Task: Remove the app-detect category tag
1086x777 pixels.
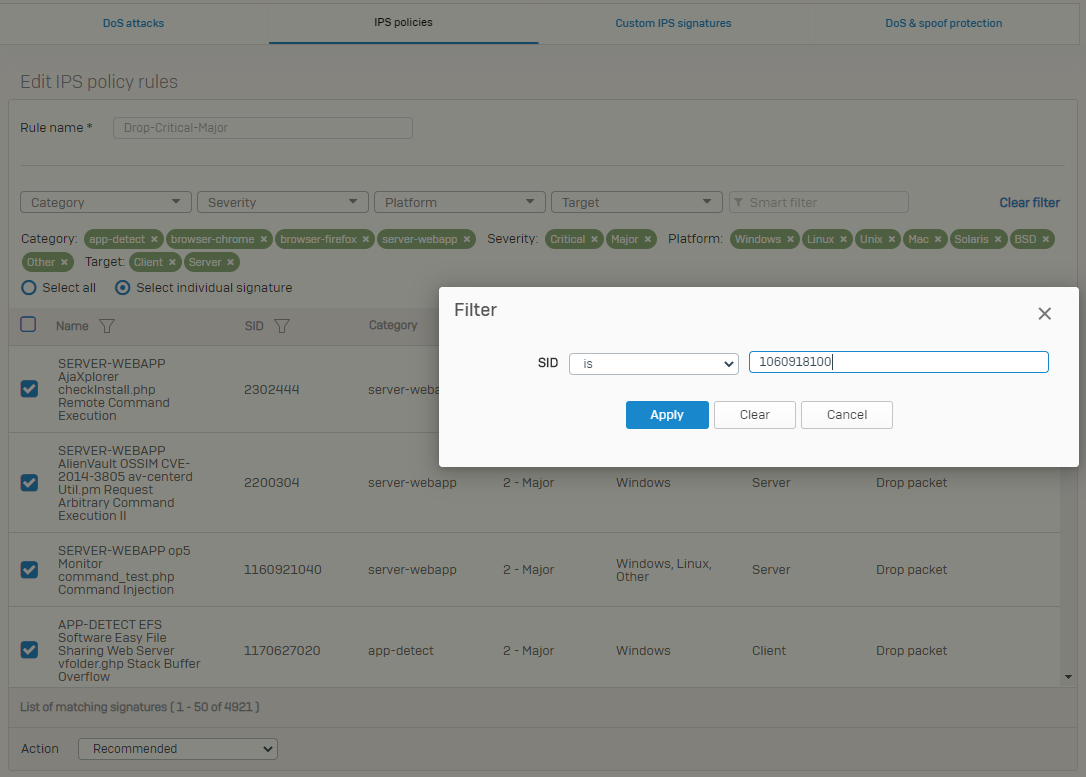Action: [x=154, y=239]
